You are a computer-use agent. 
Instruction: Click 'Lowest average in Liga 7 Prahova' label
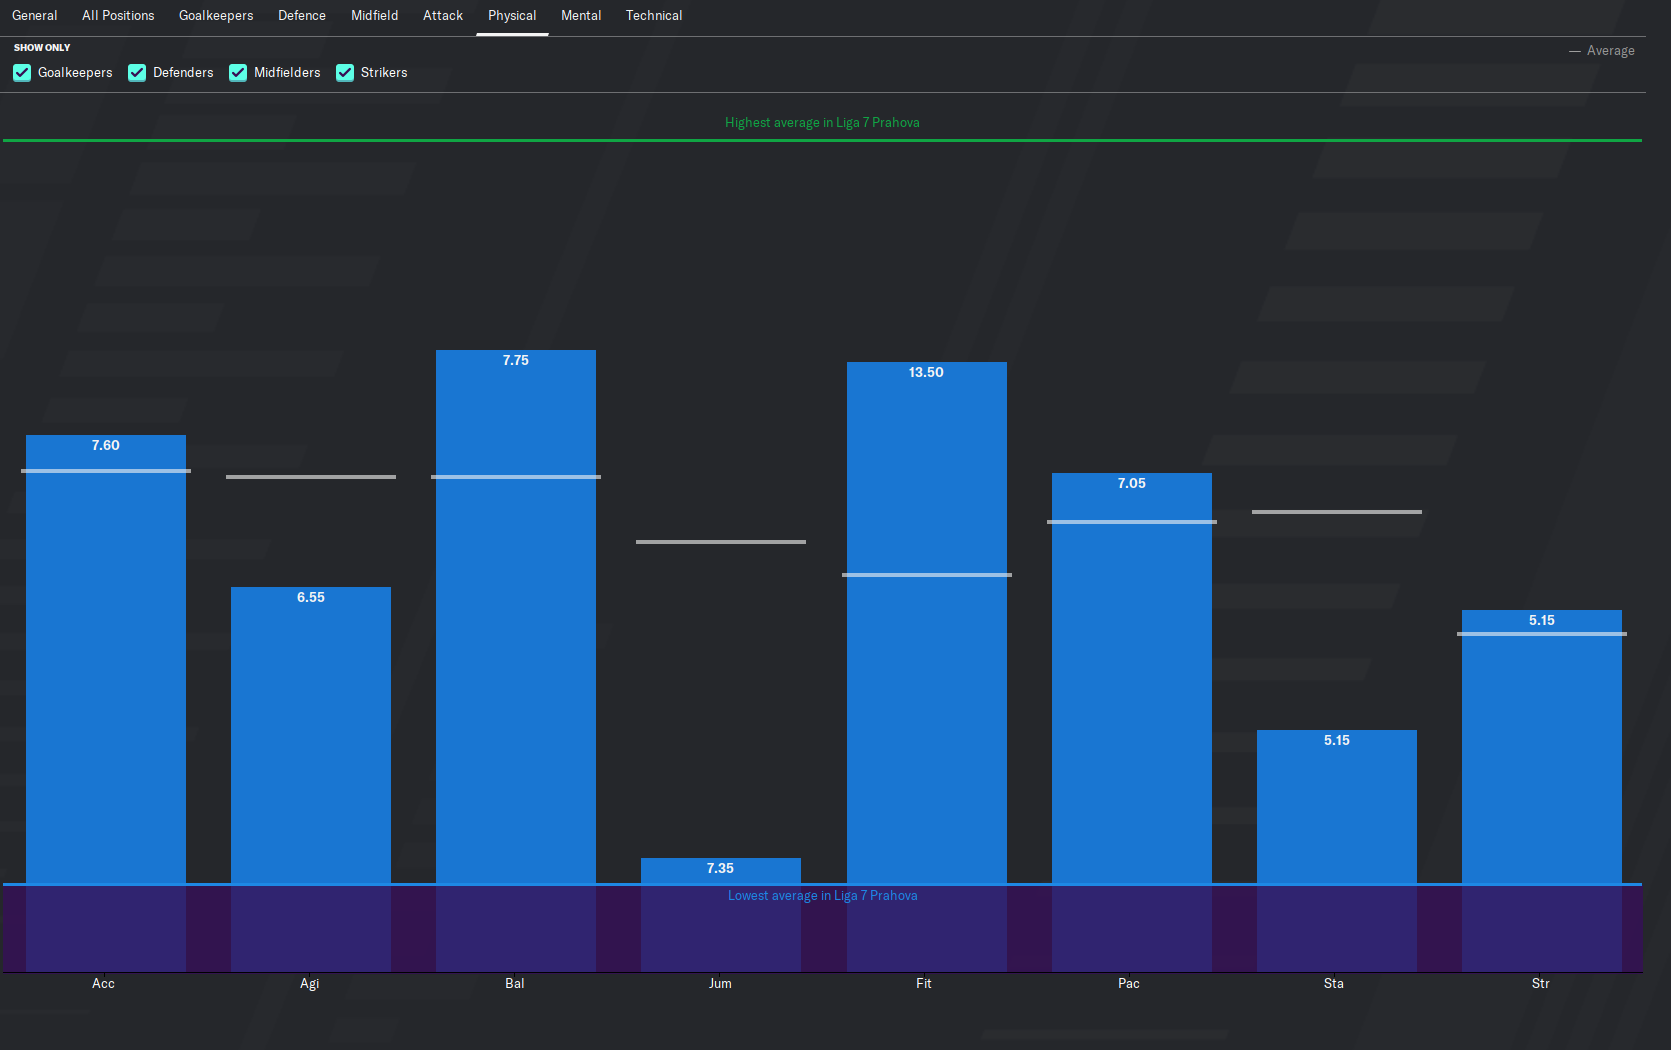822,896
